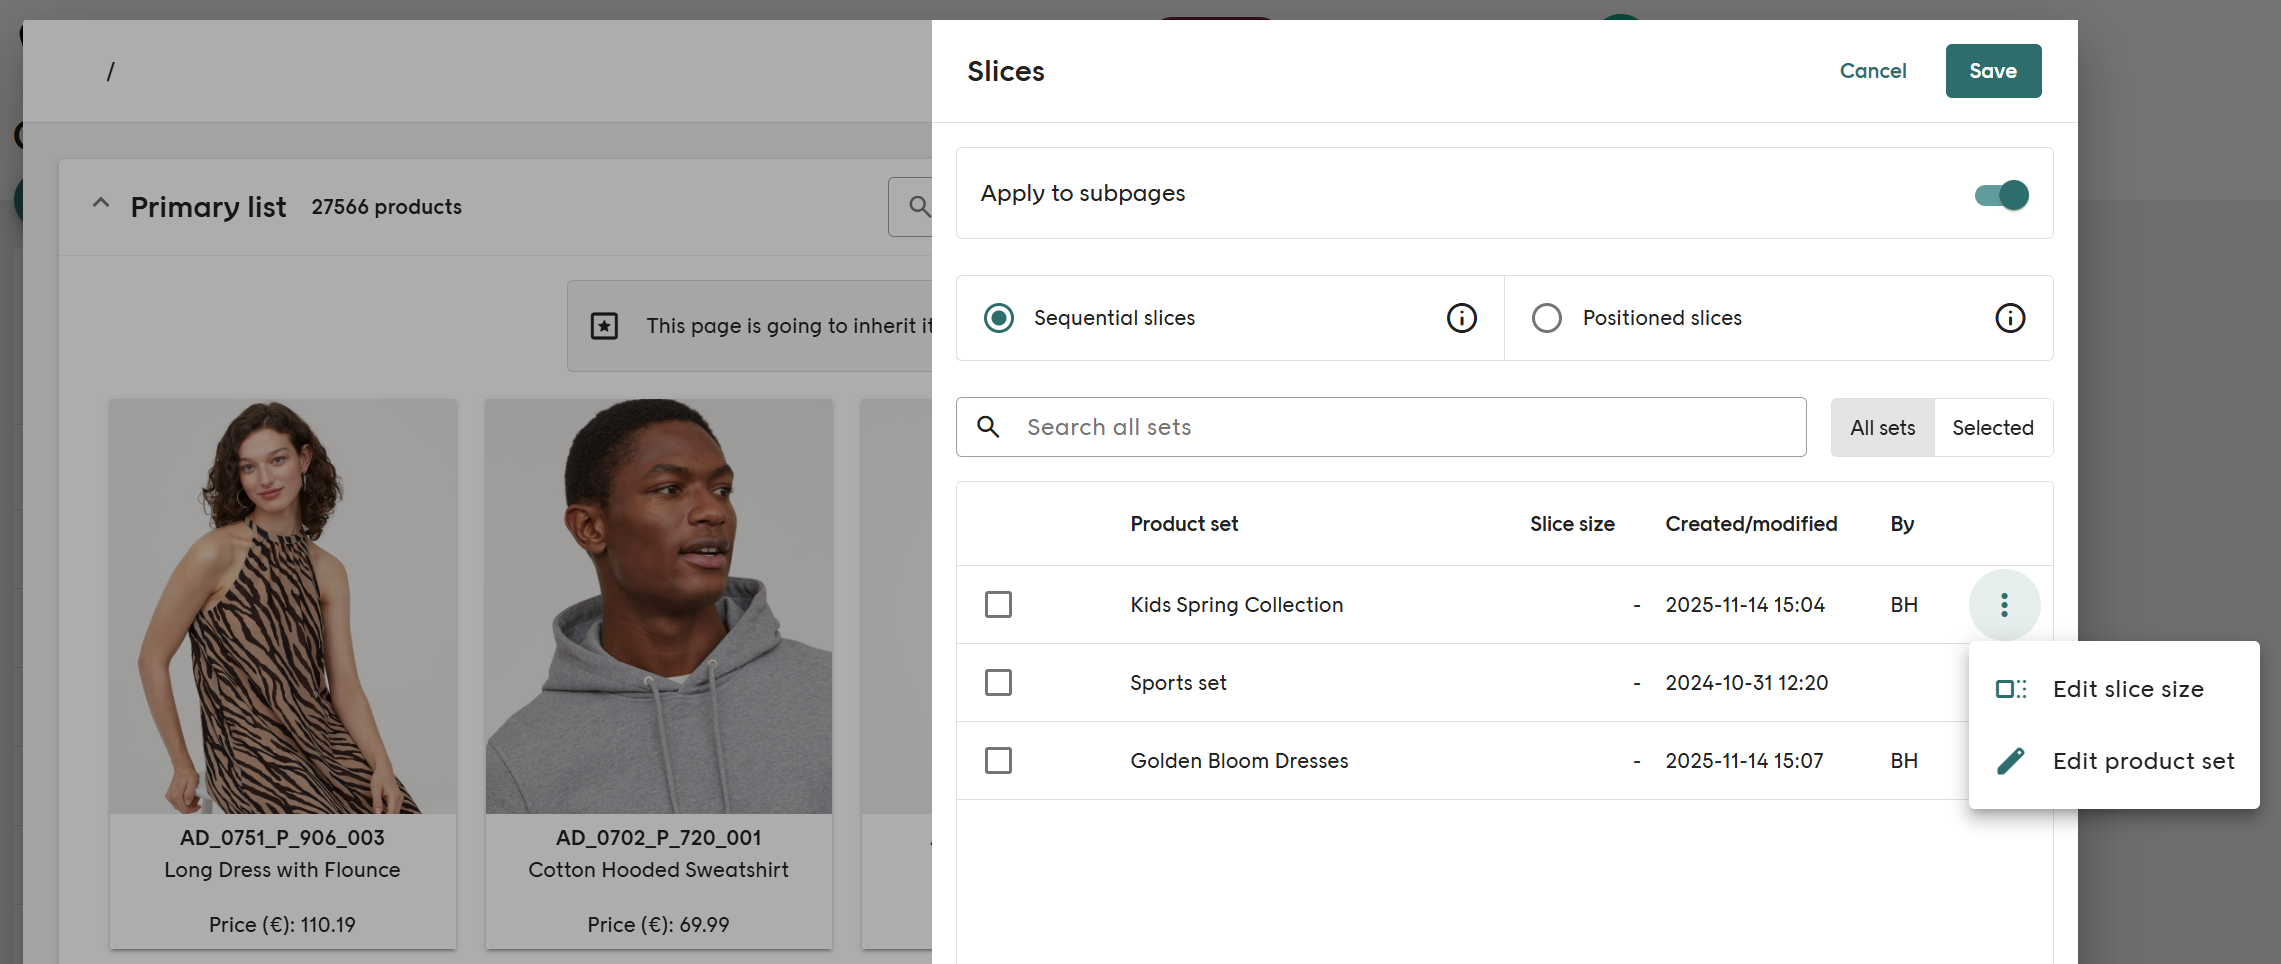Click the magnifier icon in set search

988,427
